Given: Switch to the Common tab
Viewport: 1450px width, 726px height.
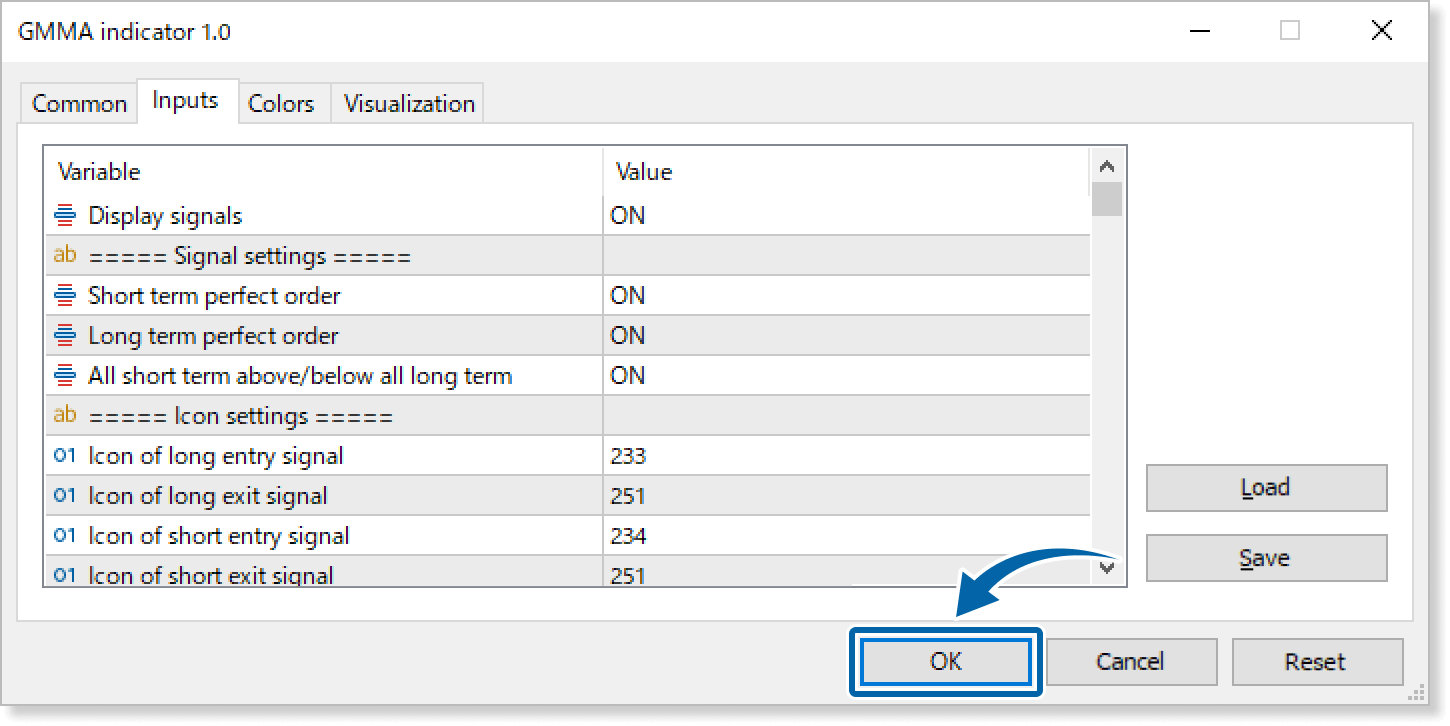Looking at the screenshot, I should click(x=79, y=104).
